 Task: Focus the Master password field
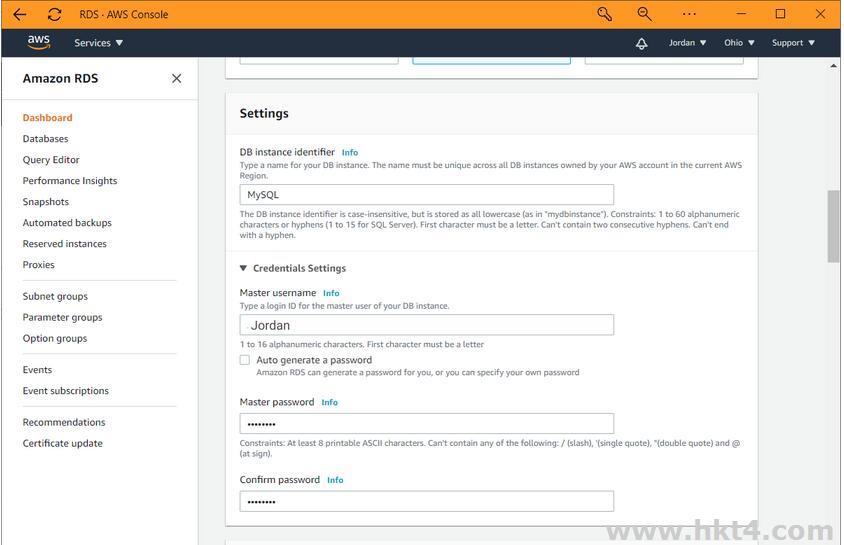tap(426, 423)
